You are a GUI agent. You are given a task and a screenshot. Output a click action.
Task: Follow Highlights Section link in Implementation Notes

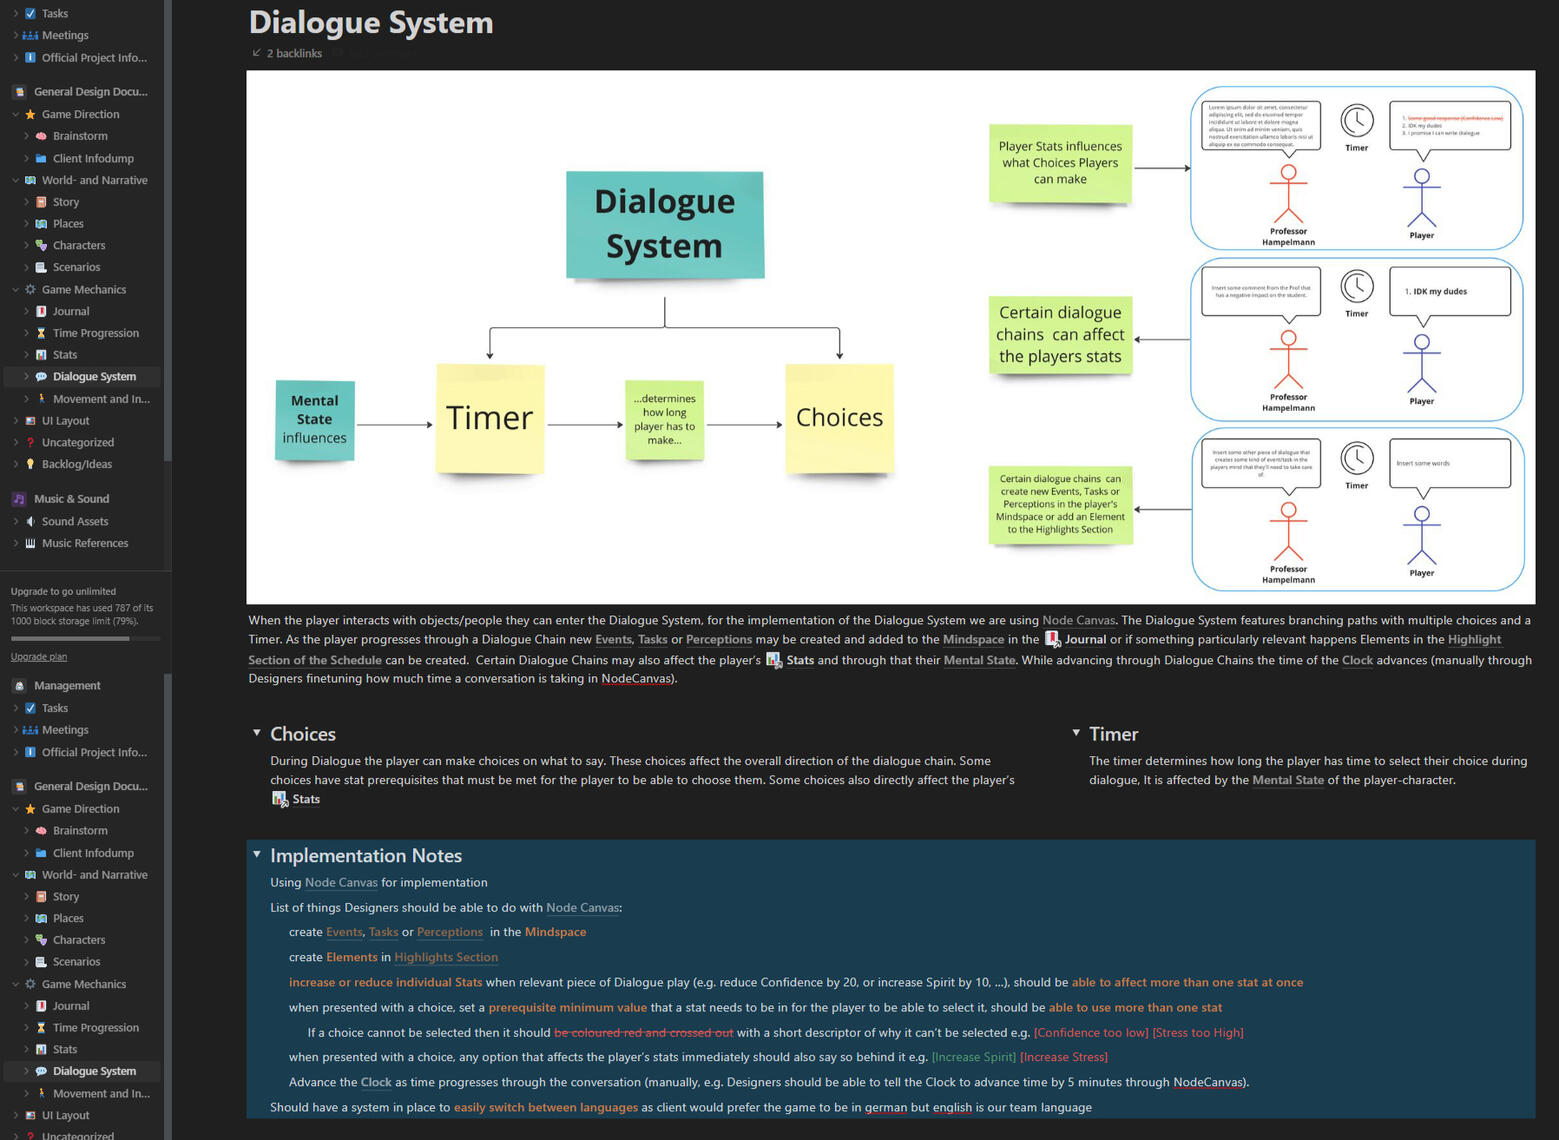point(446,957)
